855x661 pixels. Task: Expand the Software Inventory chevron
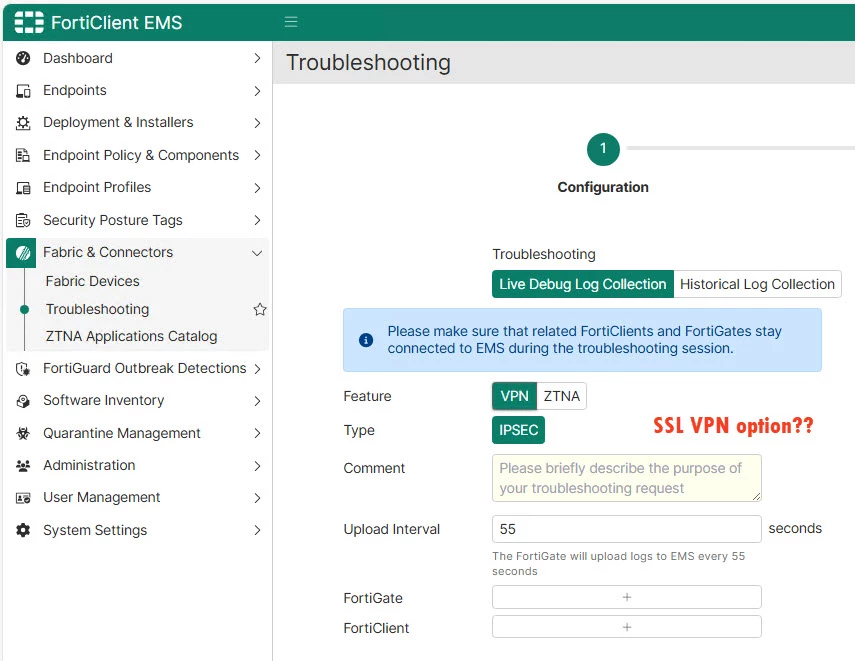[257, 401]
